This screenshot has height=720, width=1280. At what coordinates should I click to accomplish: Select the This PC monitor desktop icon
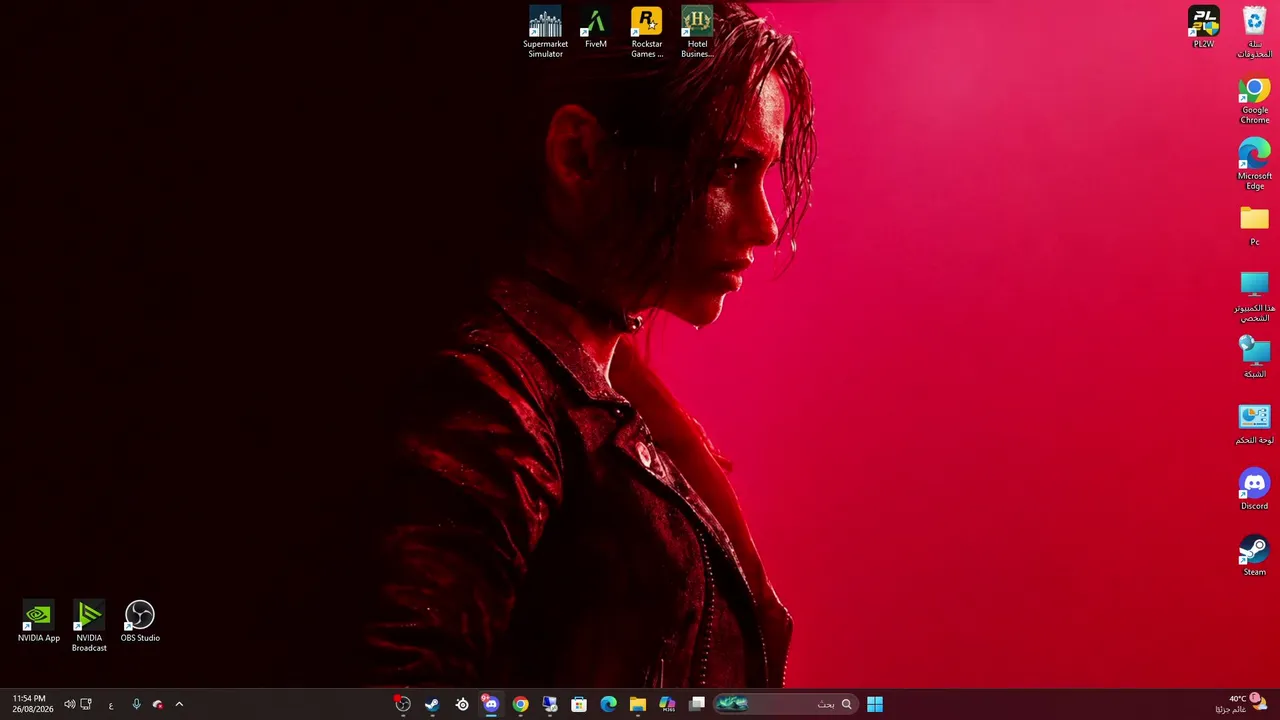coord(1255,296)
